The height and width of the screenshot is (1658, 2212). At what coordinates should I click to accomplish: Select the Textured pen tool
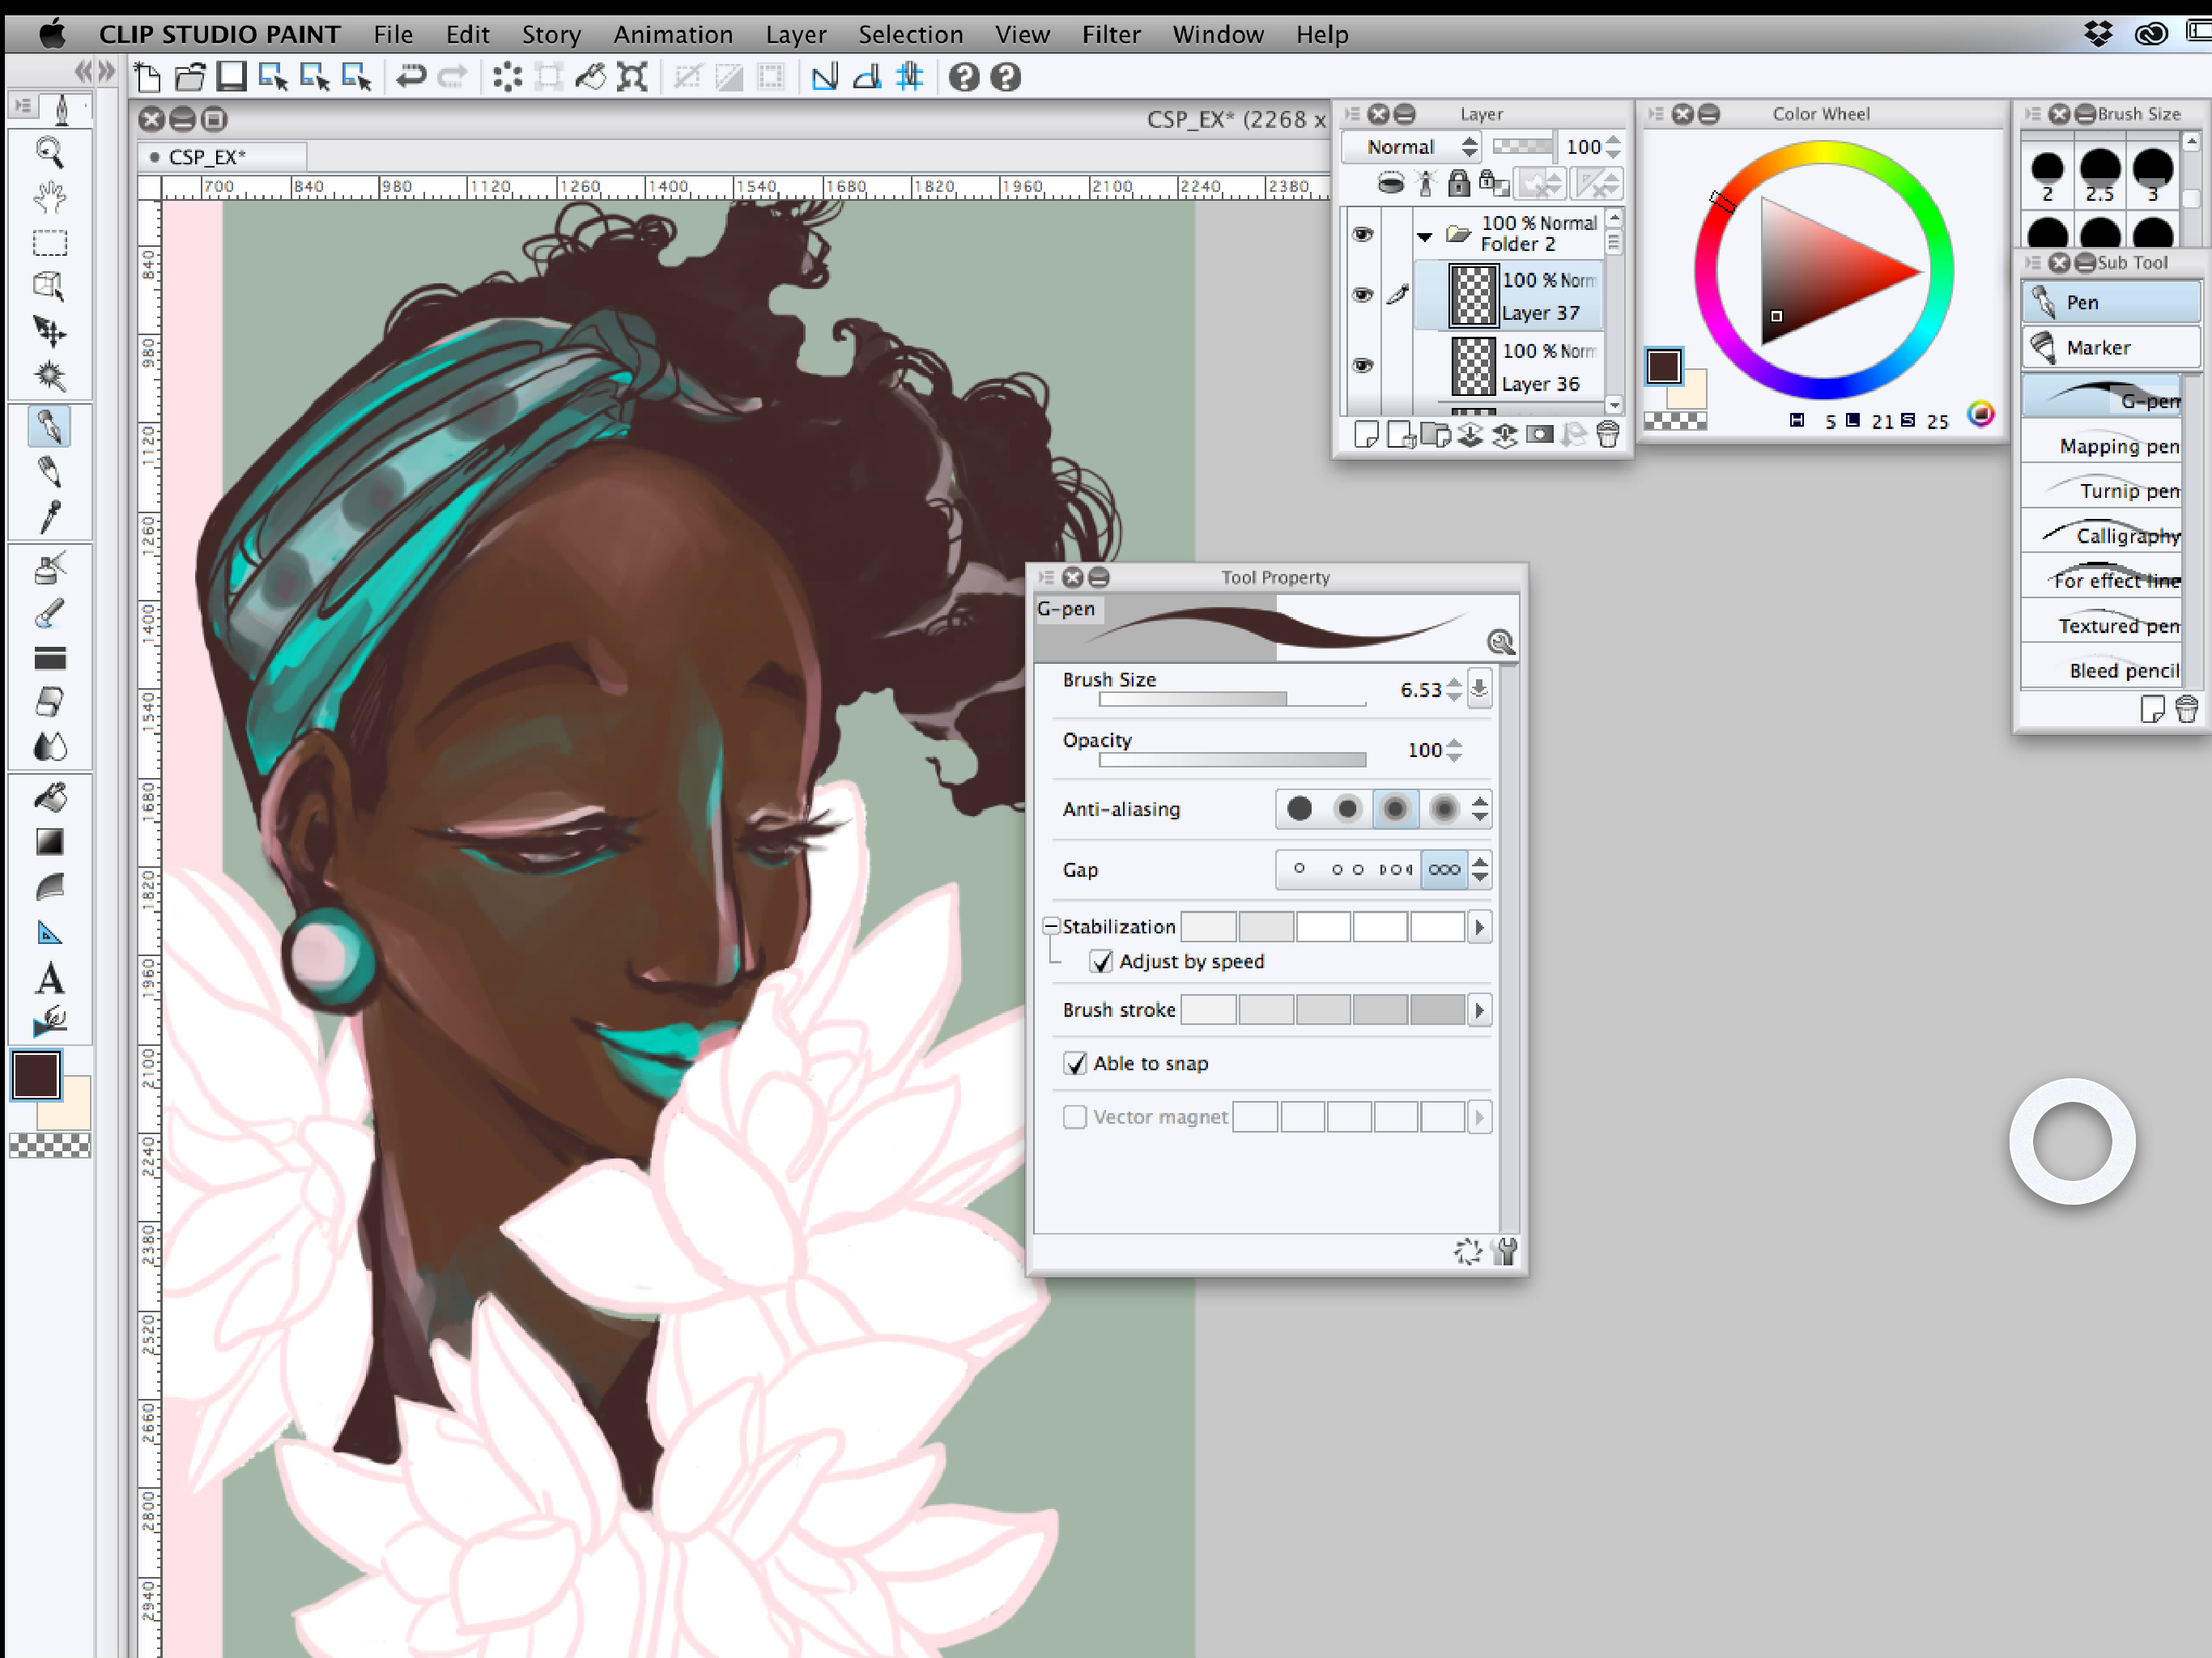pos(2109,623)
